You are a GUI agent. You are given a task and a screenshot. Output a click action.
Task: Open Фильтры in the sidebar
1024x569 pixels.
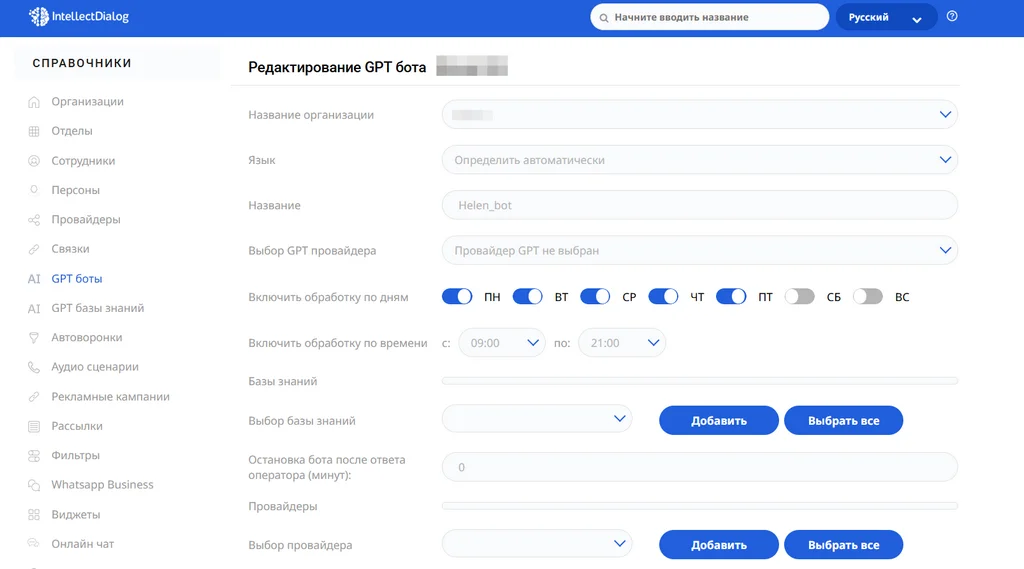pos(76,455)
